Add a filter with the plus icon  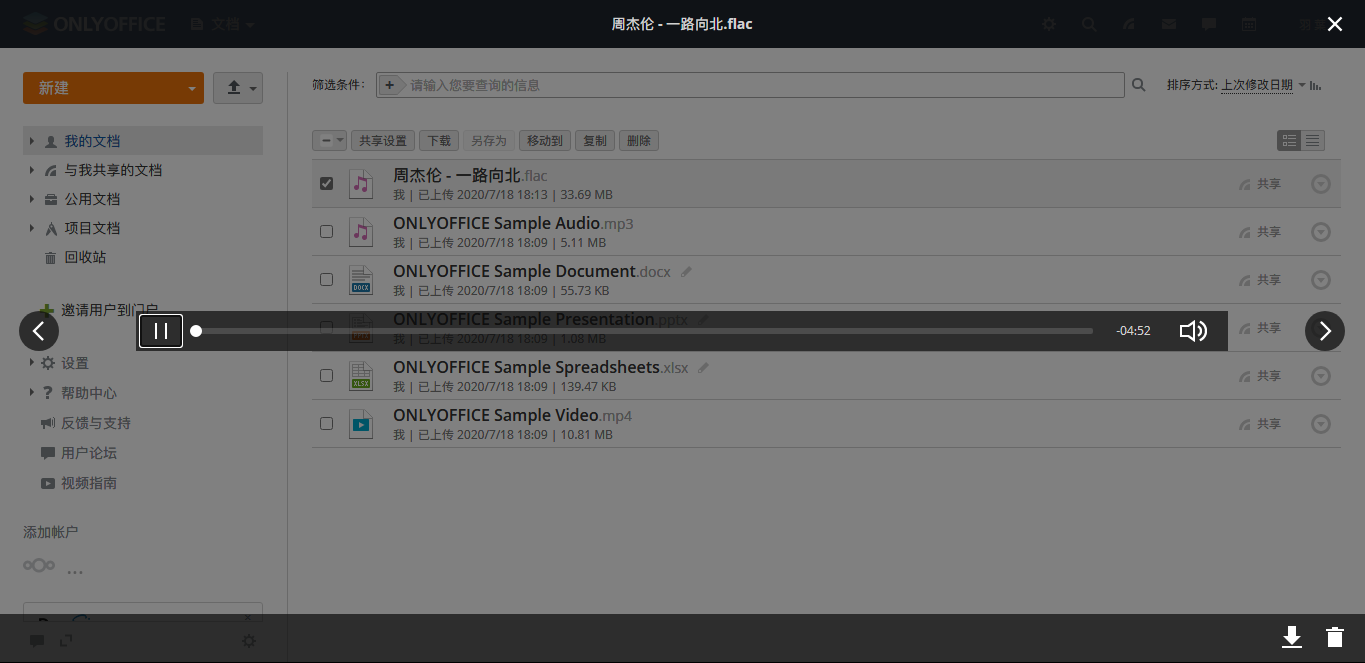(x=390, y=85)
